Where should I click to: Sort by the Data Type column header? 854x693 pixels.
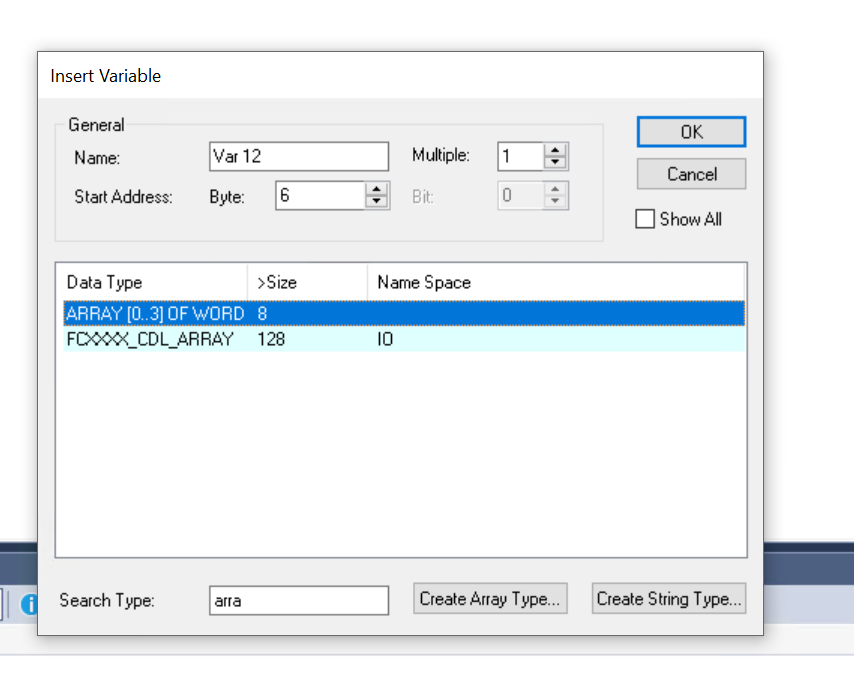(x=156, y=282)
